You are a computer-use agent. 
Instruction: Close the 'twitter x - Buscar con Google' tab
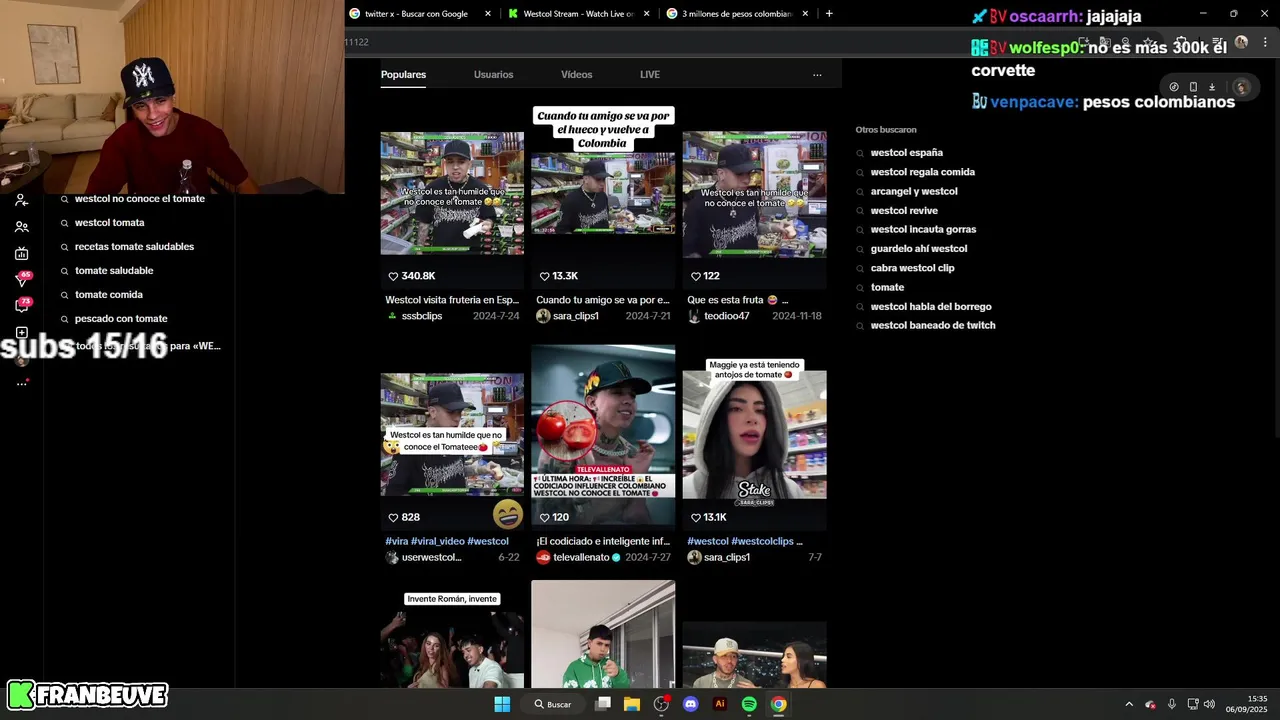tap(488, 14)
